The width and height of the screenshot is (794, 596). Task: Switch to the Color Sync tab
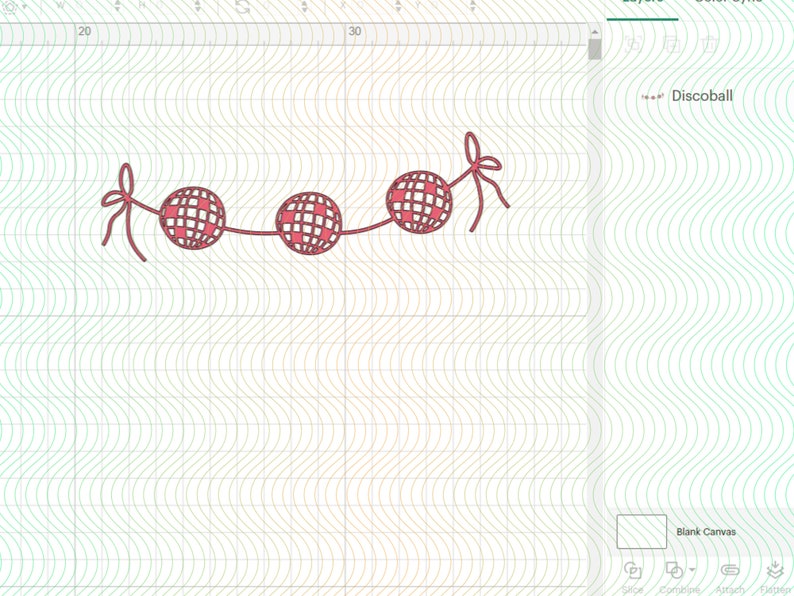[x=728, y=2]
